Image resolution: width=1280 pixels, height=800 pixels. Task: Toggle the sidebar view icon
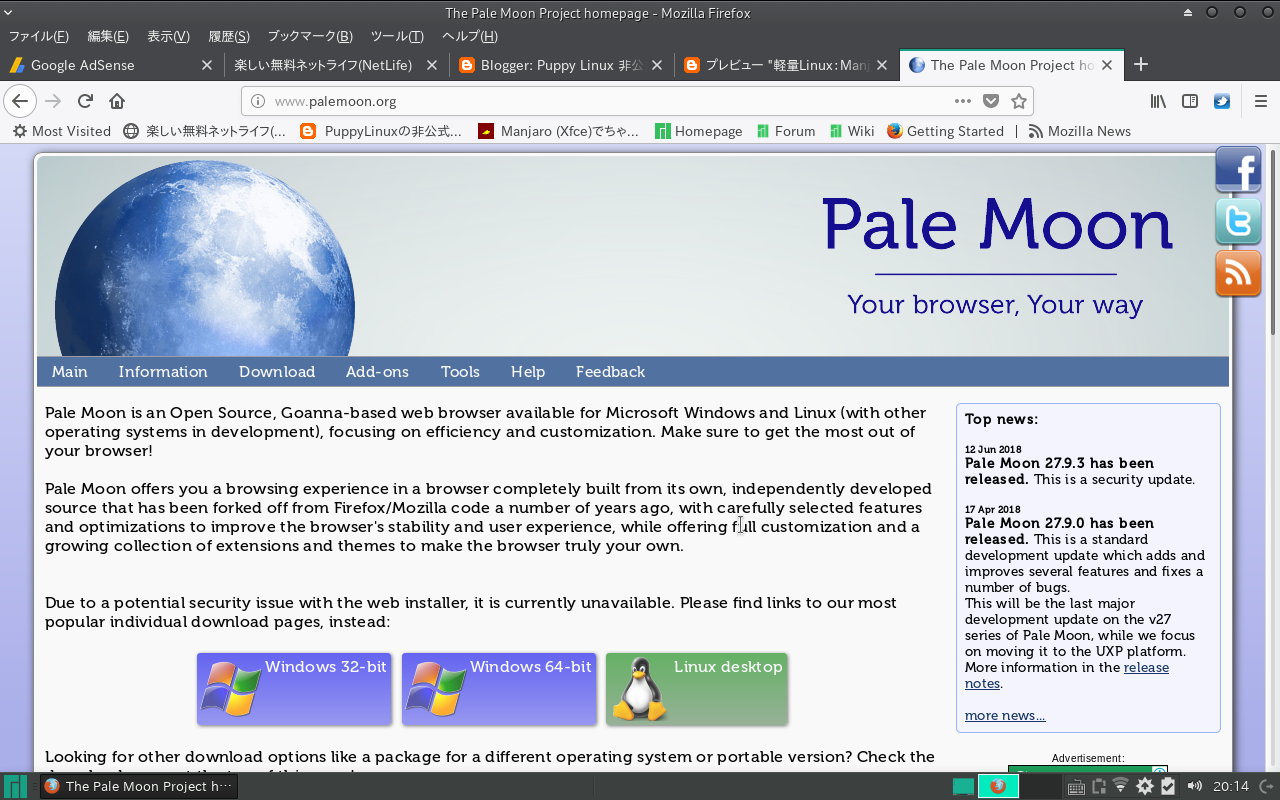pyautogui.click(x=1190, y=101)
